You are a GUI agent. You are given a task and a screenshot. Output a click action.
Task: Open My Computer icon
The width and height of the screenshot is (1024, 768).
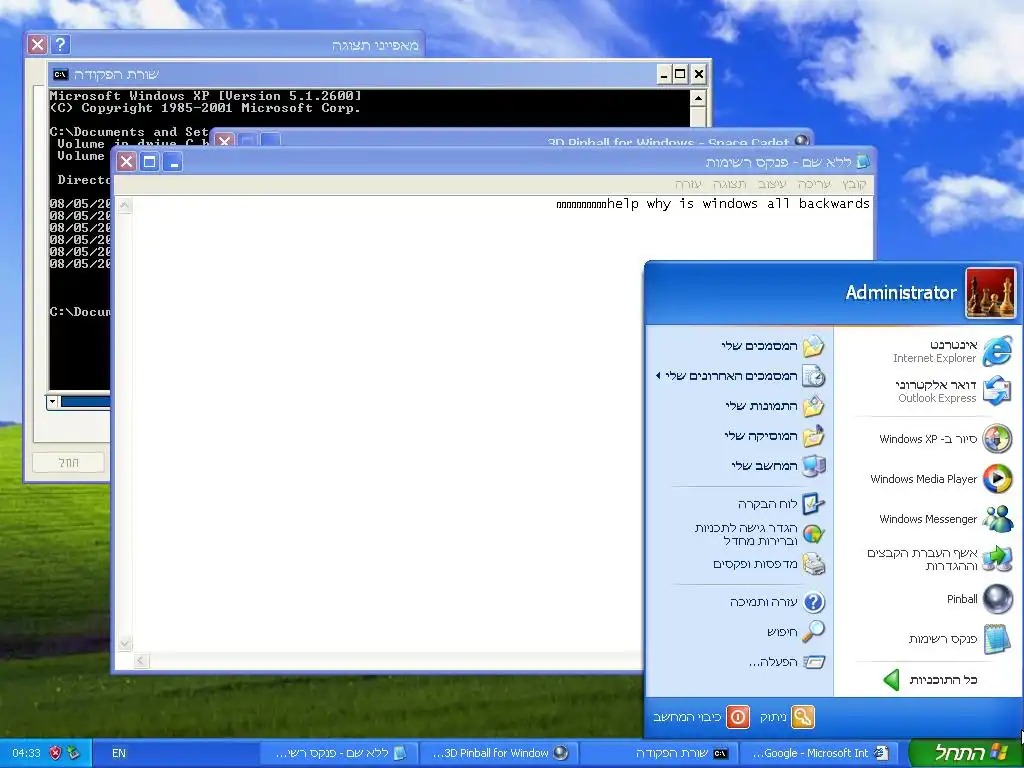pos(814,466)
